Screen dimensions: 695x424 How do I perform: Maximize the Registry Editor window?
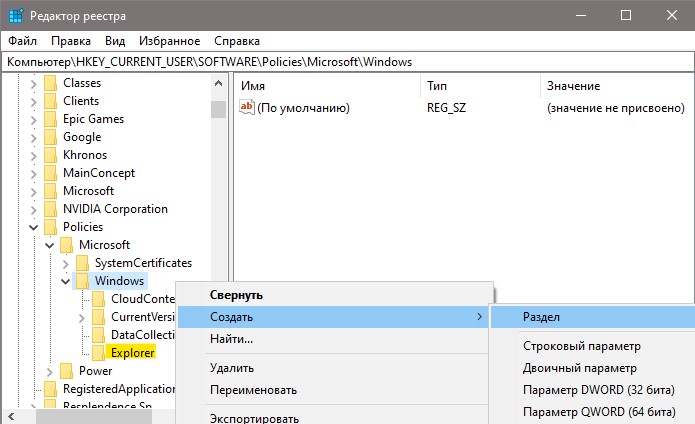626,16
